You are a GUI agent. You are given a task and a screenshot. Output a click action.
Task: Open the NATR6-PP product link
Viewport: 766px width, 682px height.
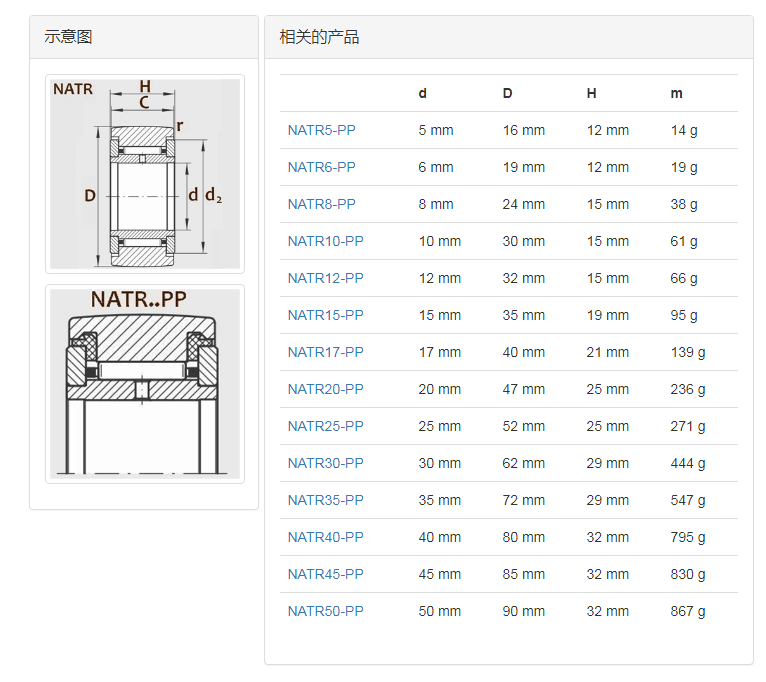click(x=321, y=167)
